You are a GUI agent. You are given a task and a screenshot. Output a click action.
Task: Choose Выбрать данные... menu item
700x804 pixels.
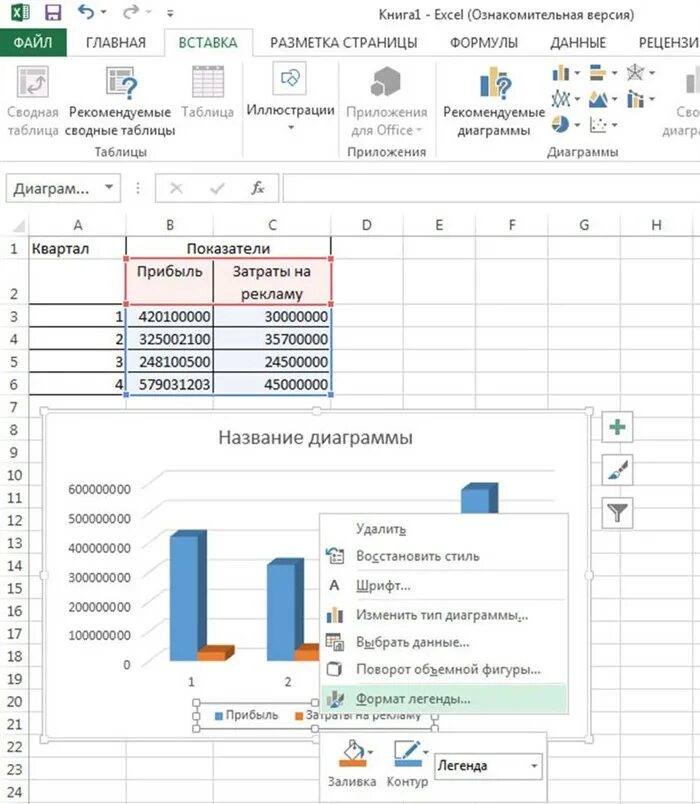coord(444,642)
